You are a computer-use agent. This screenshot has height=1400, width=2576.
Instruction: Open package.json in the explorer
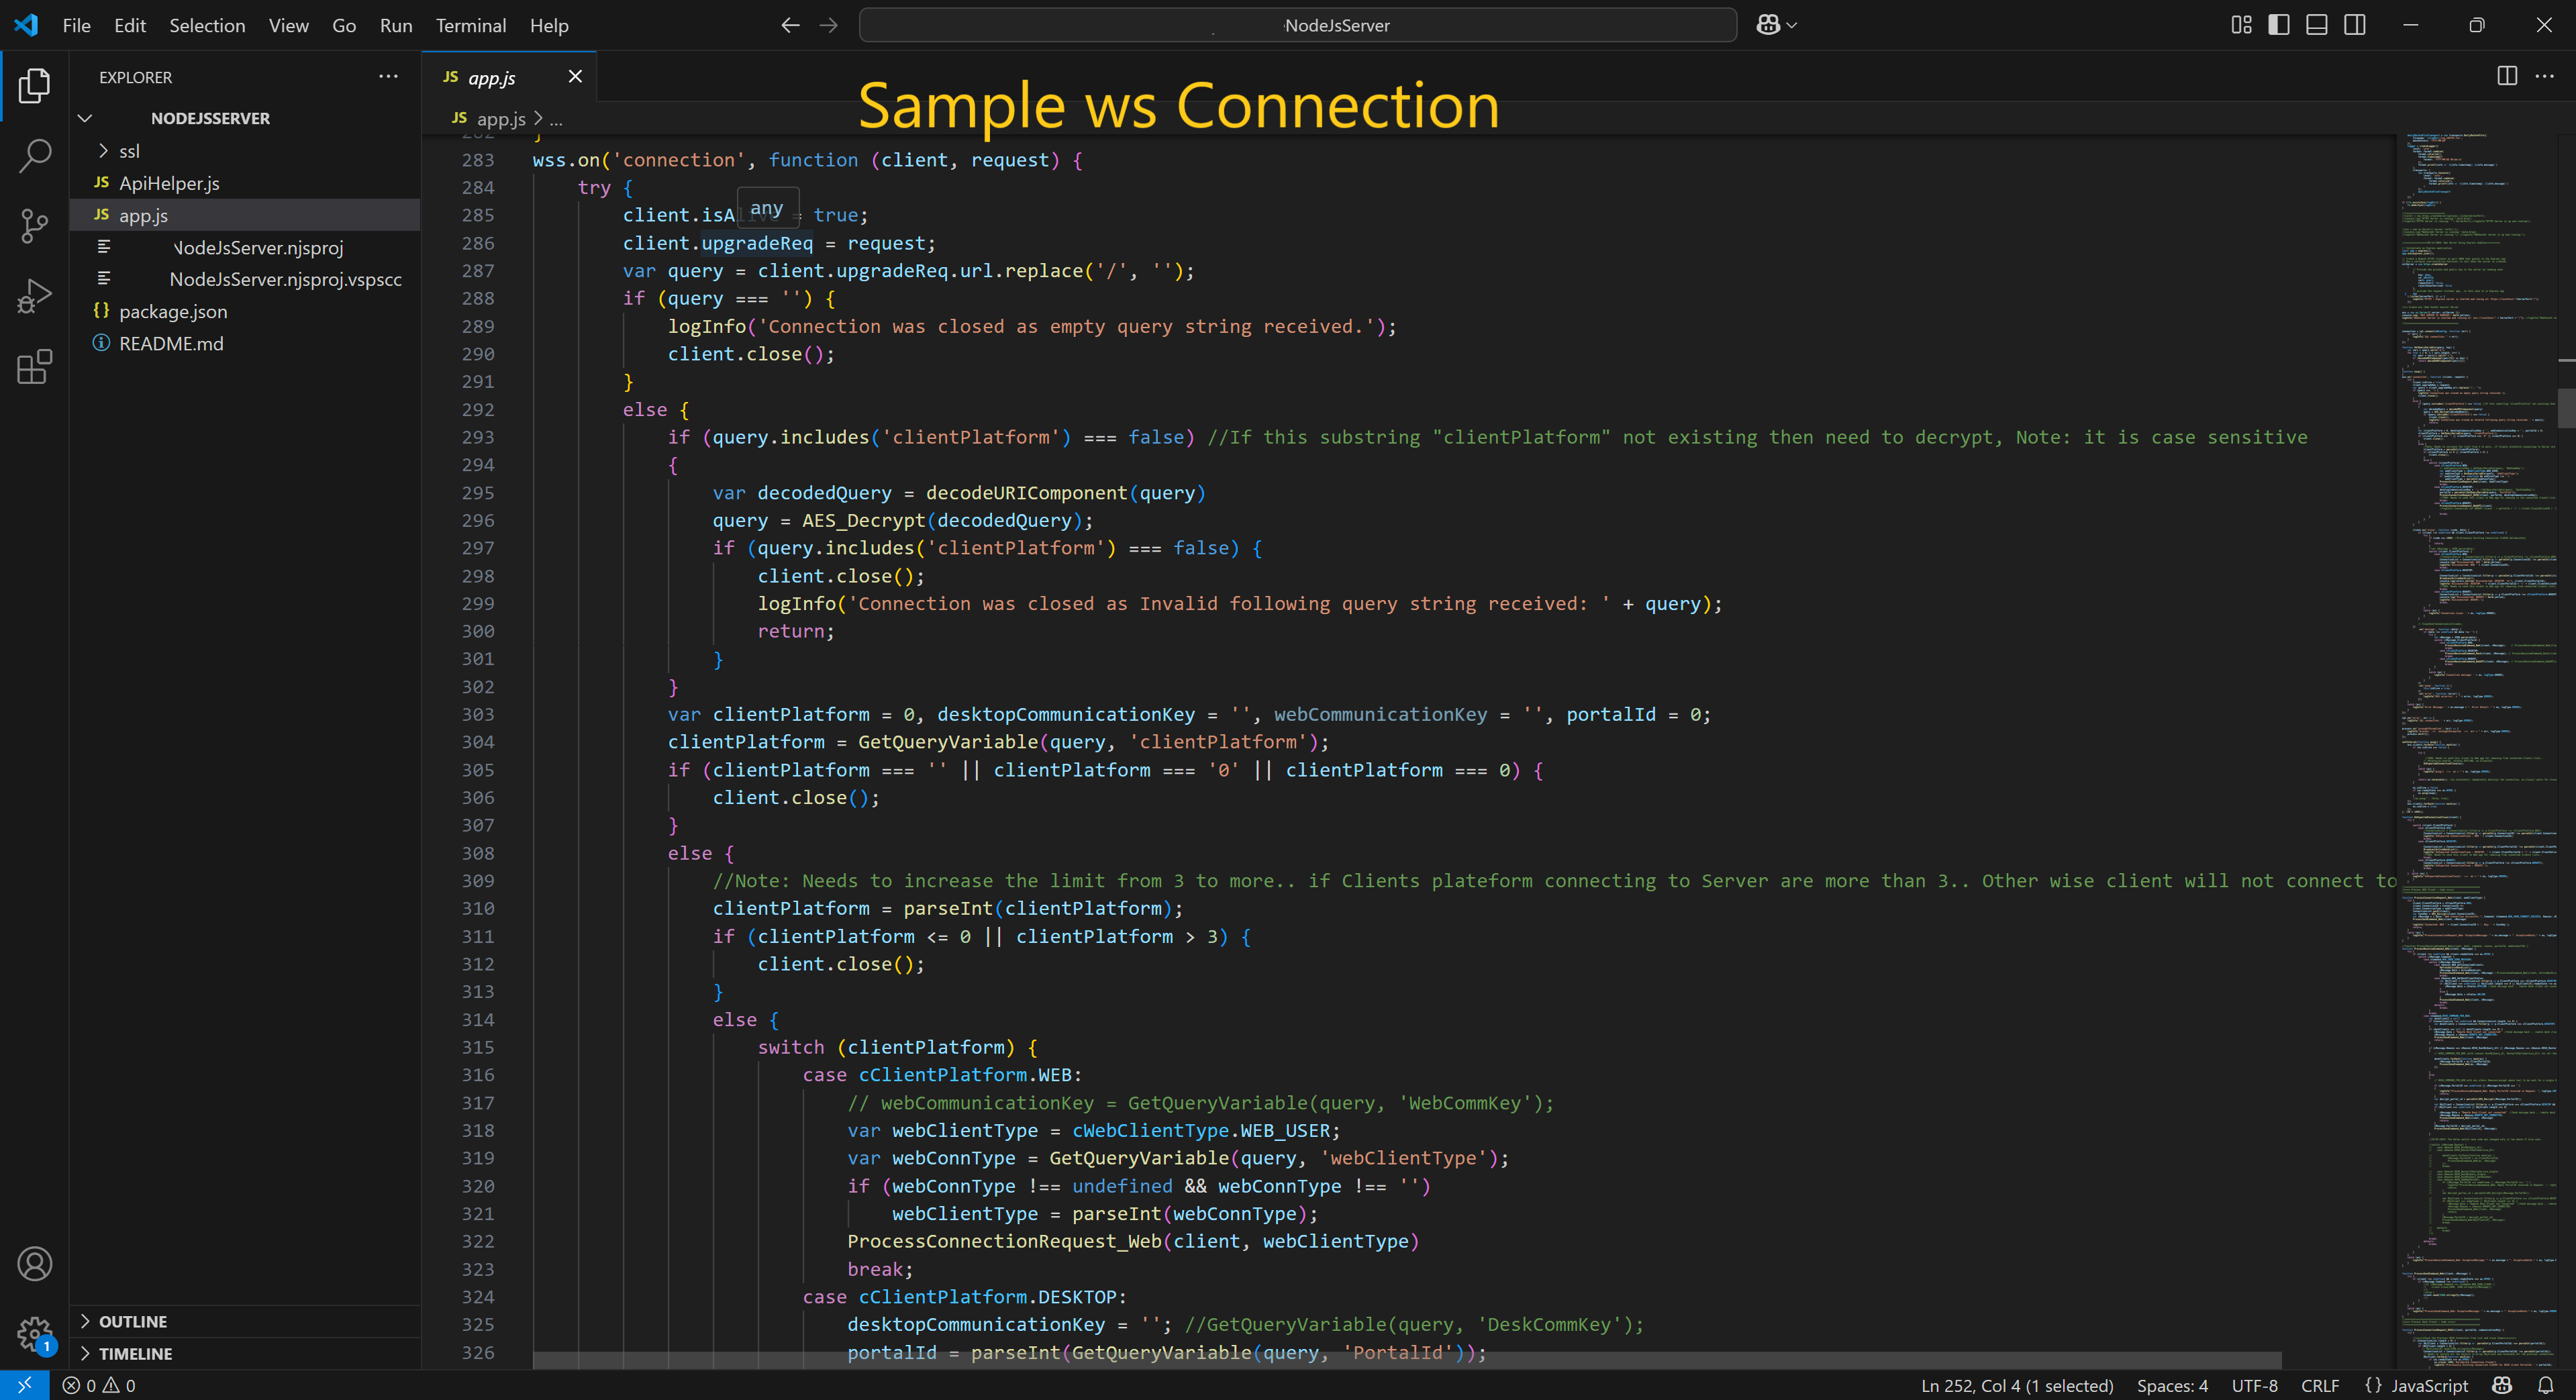point(245,311)
